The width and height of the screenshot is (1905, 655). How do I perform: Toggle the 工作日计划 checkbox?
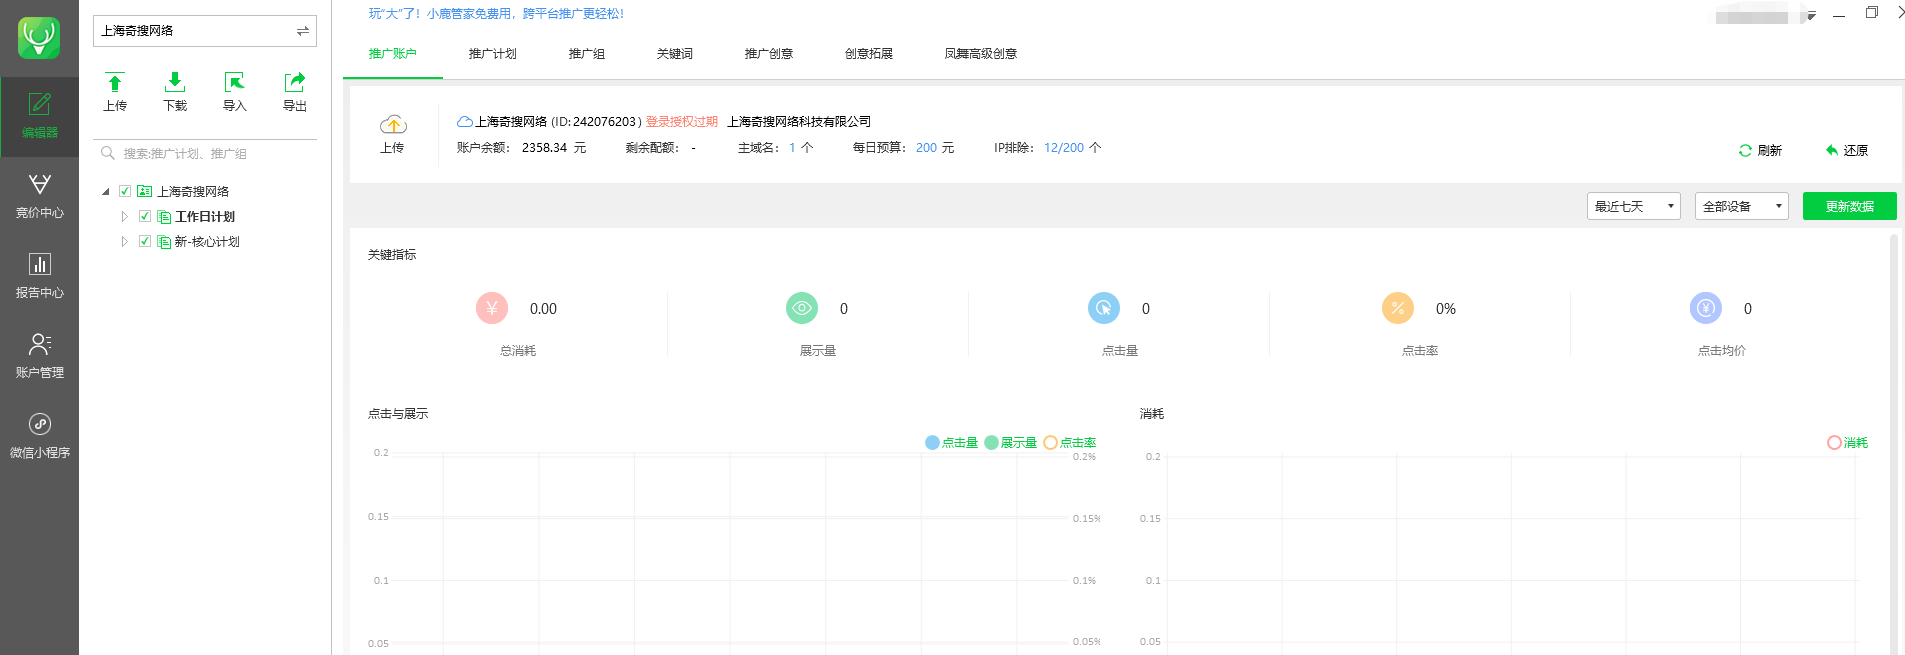click(x=145, y=216)
